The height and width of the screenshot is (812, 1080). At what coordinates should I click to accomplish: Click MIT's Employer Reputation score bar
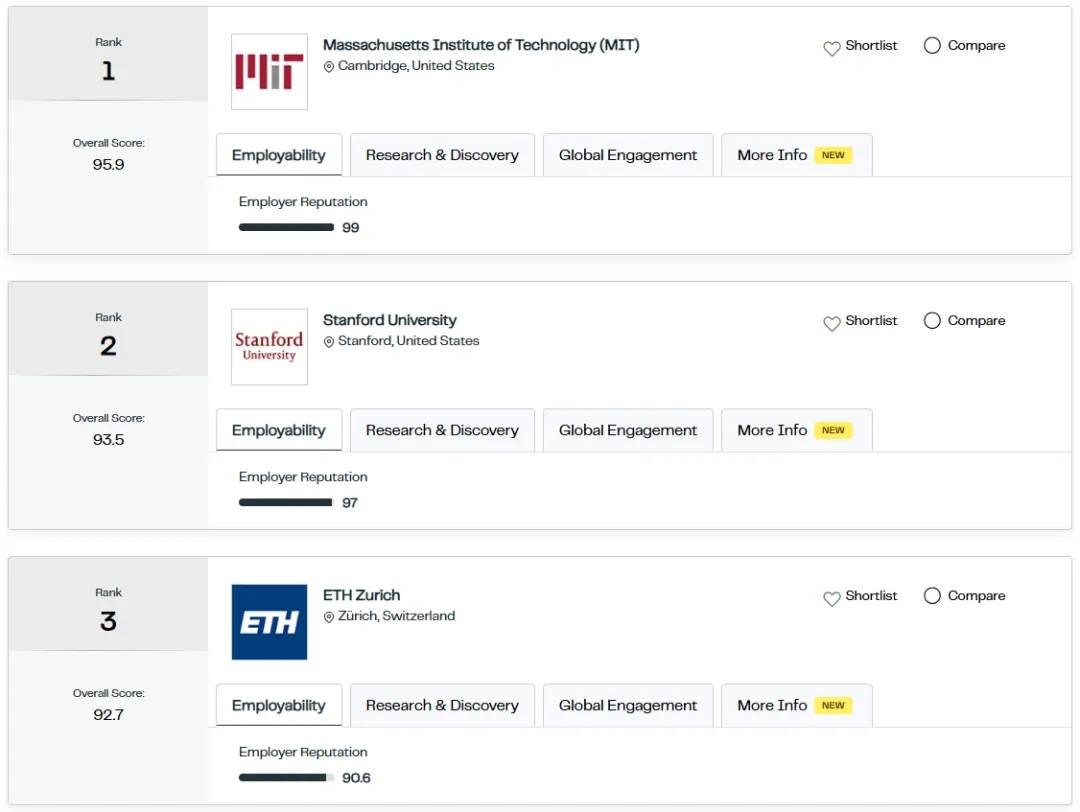(286, 228)
